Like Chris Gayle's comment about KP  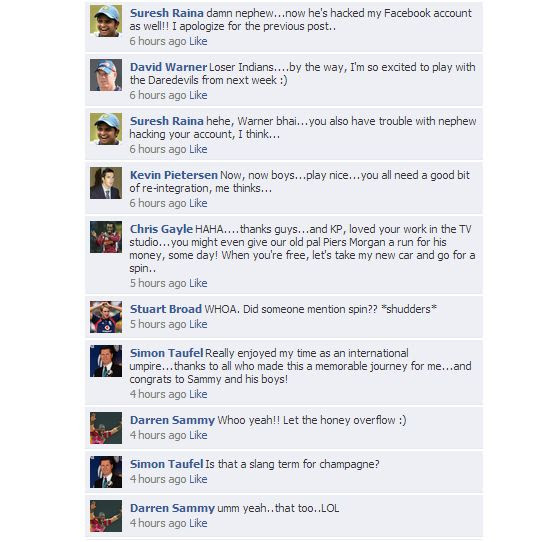coord(198,283)
